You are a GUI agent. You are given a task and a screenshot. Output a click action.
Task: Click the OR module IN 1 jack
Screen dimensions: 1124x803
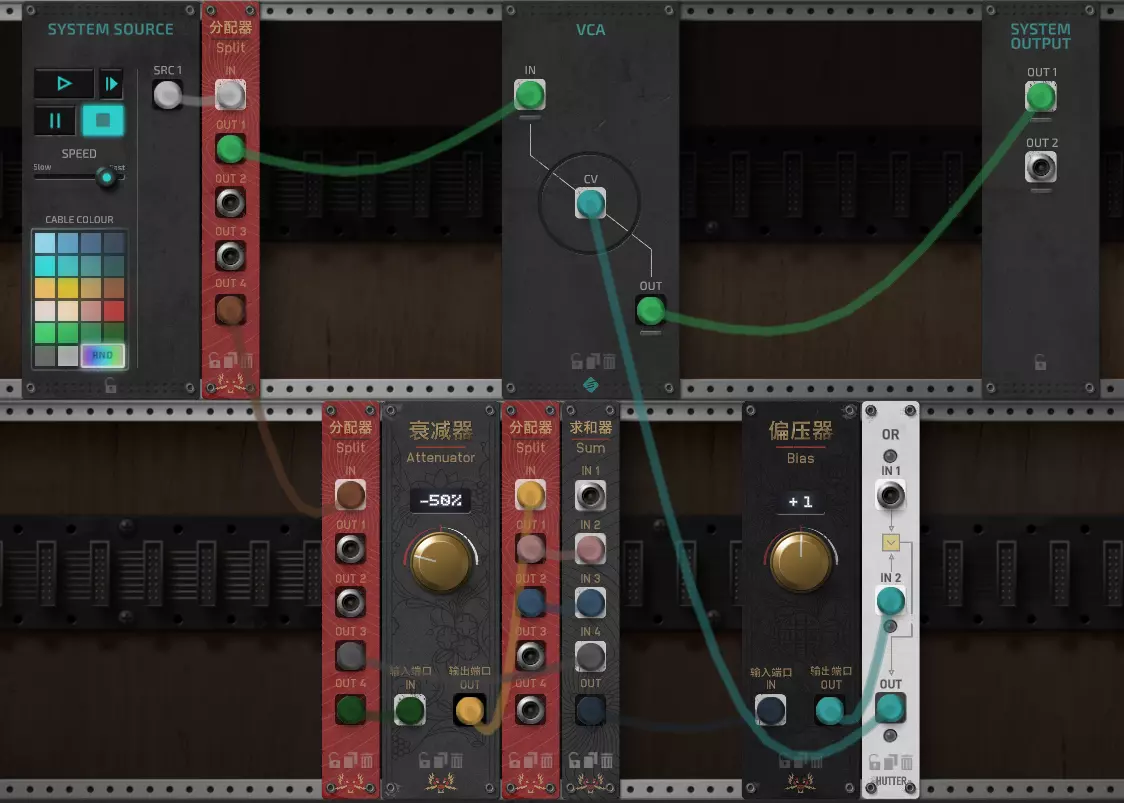click(890, 495)
